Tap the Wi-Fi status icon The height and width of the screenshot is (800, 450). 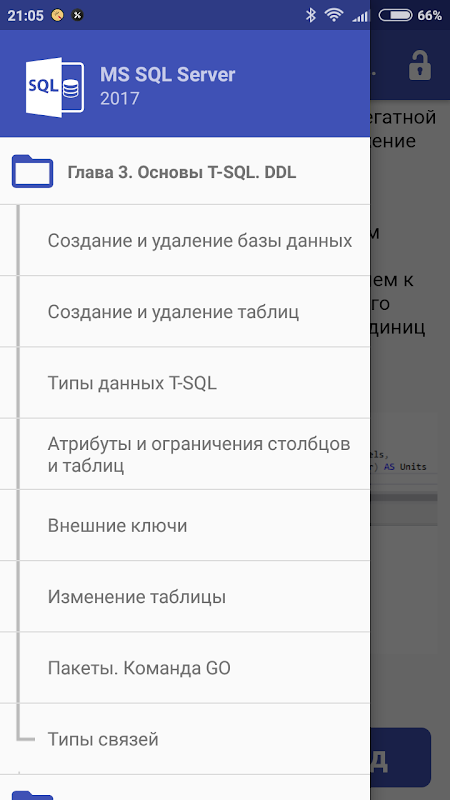click(334, 15)
